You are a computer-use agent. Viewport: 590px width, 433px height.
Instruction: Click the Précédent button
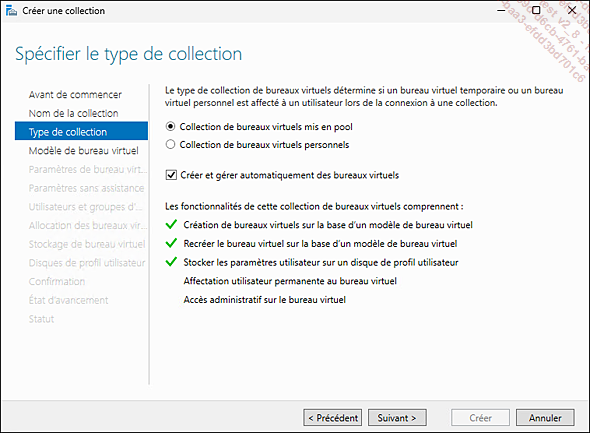(333, 418)
